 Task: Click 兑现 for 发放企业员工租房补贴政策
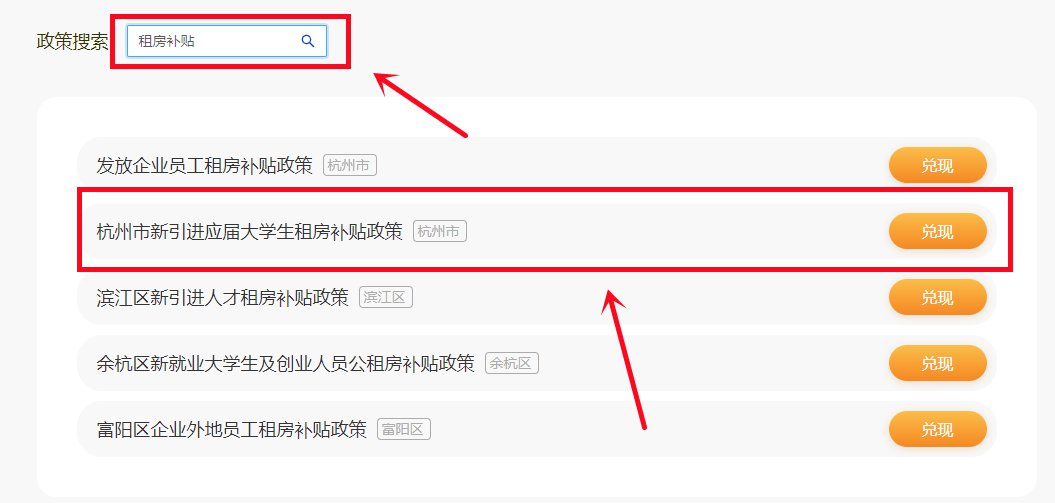click(937, 165)
